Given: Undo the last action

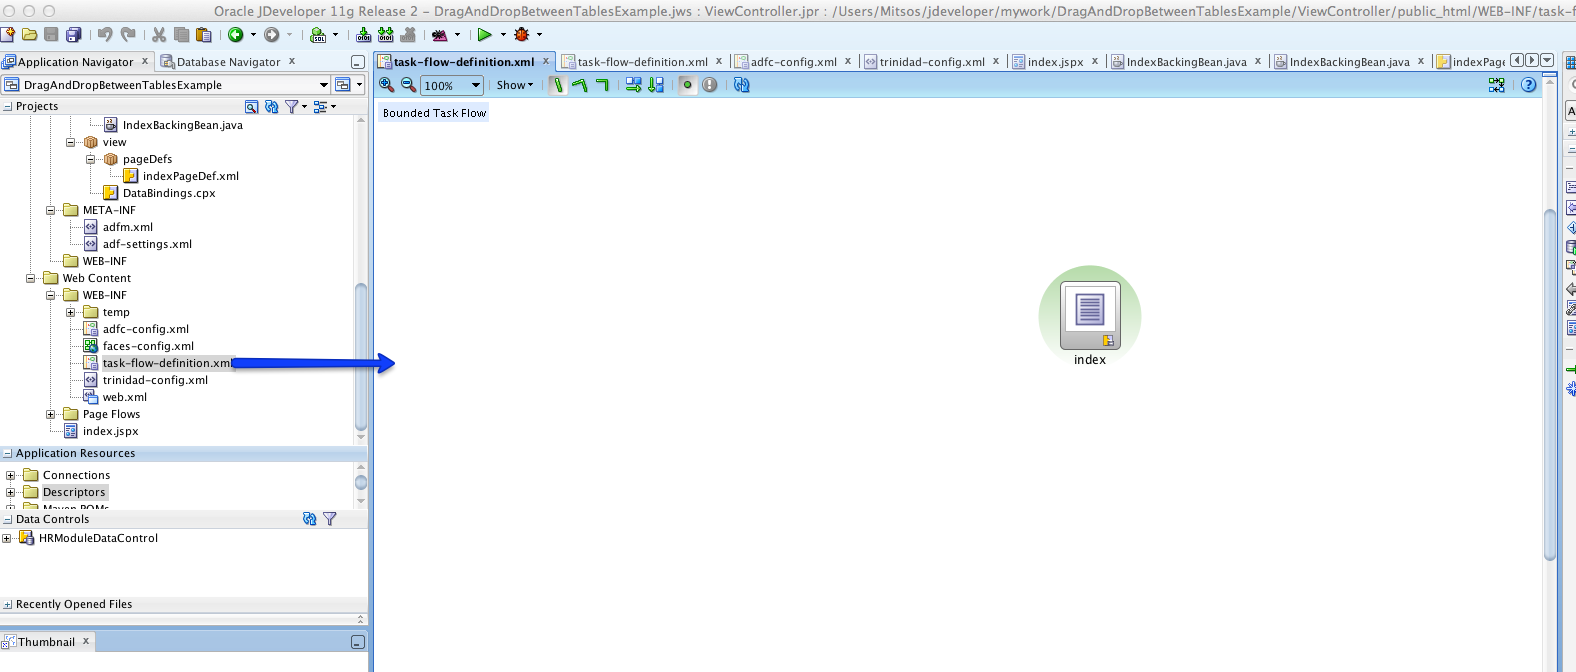Looking at the screenshot, I should pyautogui.click(x=105, y=35).
